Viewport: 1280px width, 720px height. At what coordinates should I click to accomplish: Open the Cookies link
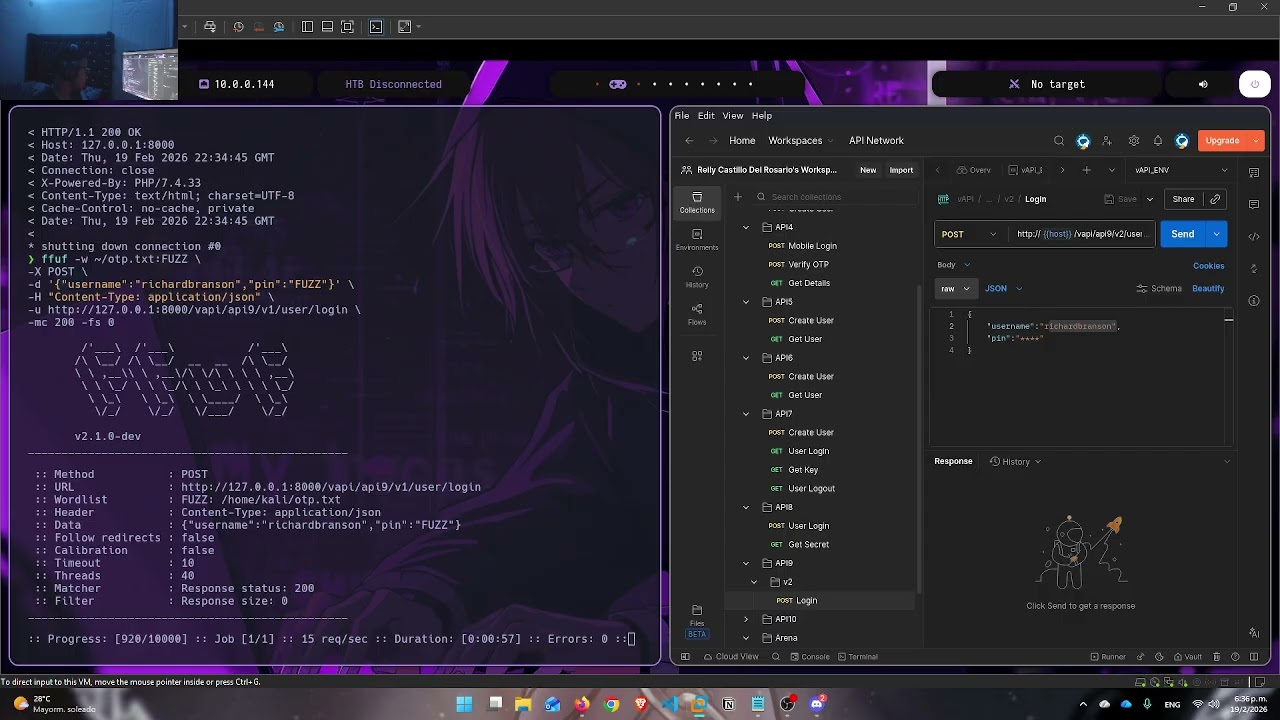coord(1208,266)
